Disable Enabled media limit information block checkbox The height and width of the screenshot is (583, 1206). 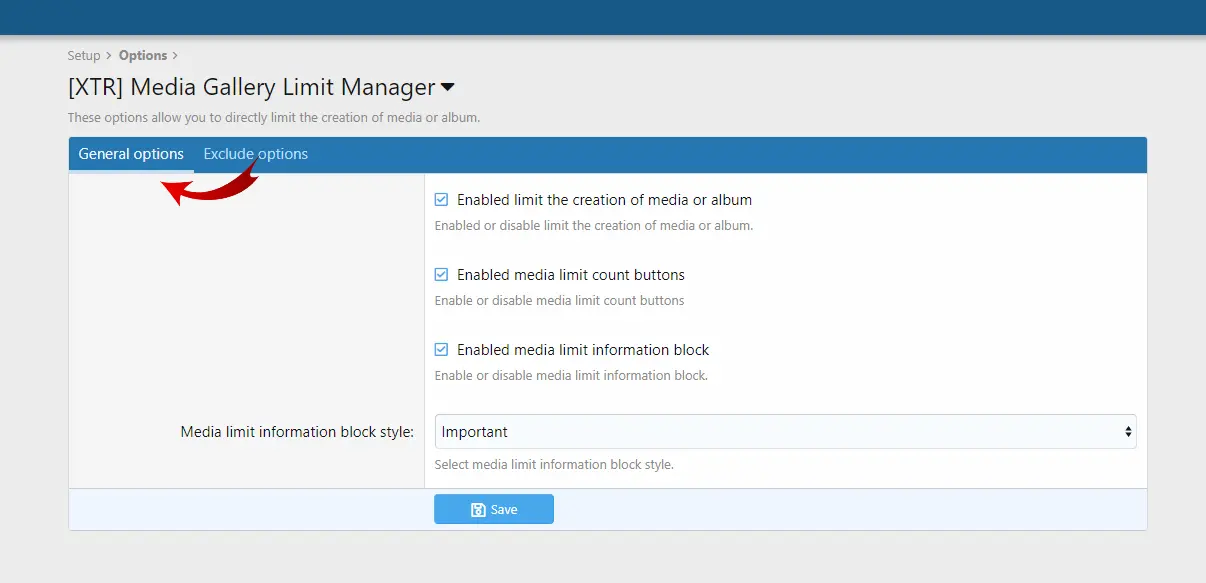(x=441, y=350)
